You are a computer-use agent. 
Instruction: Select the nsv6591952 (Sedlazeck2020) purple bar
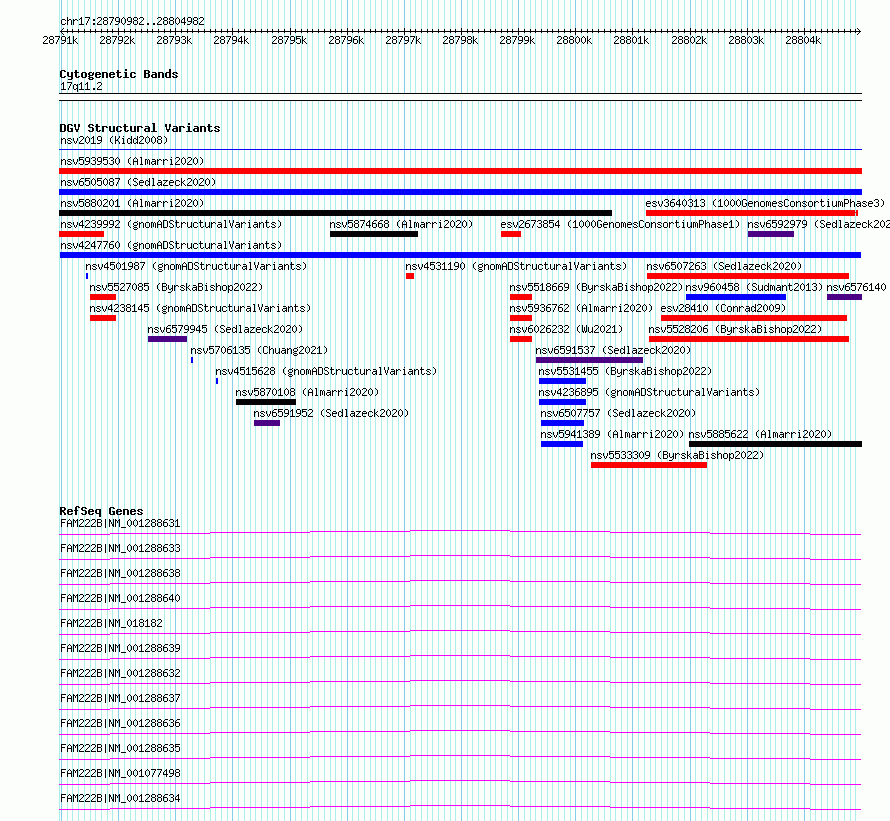tap(267, 423)
